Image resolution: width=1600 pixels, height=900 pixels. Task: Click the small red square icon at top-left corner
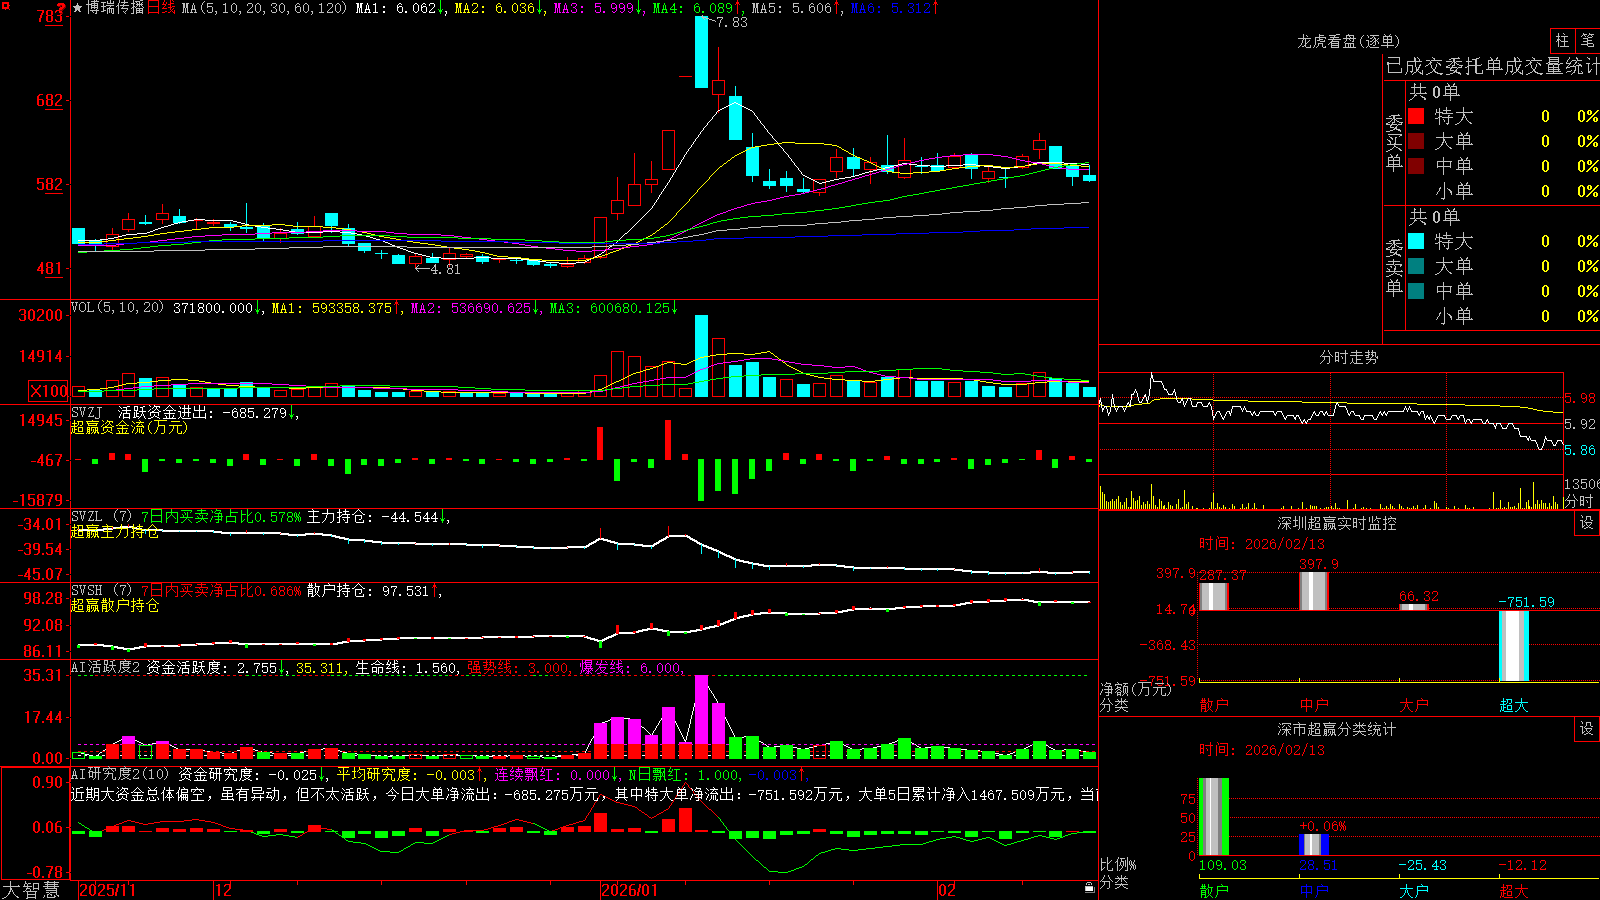pos(6,6)
